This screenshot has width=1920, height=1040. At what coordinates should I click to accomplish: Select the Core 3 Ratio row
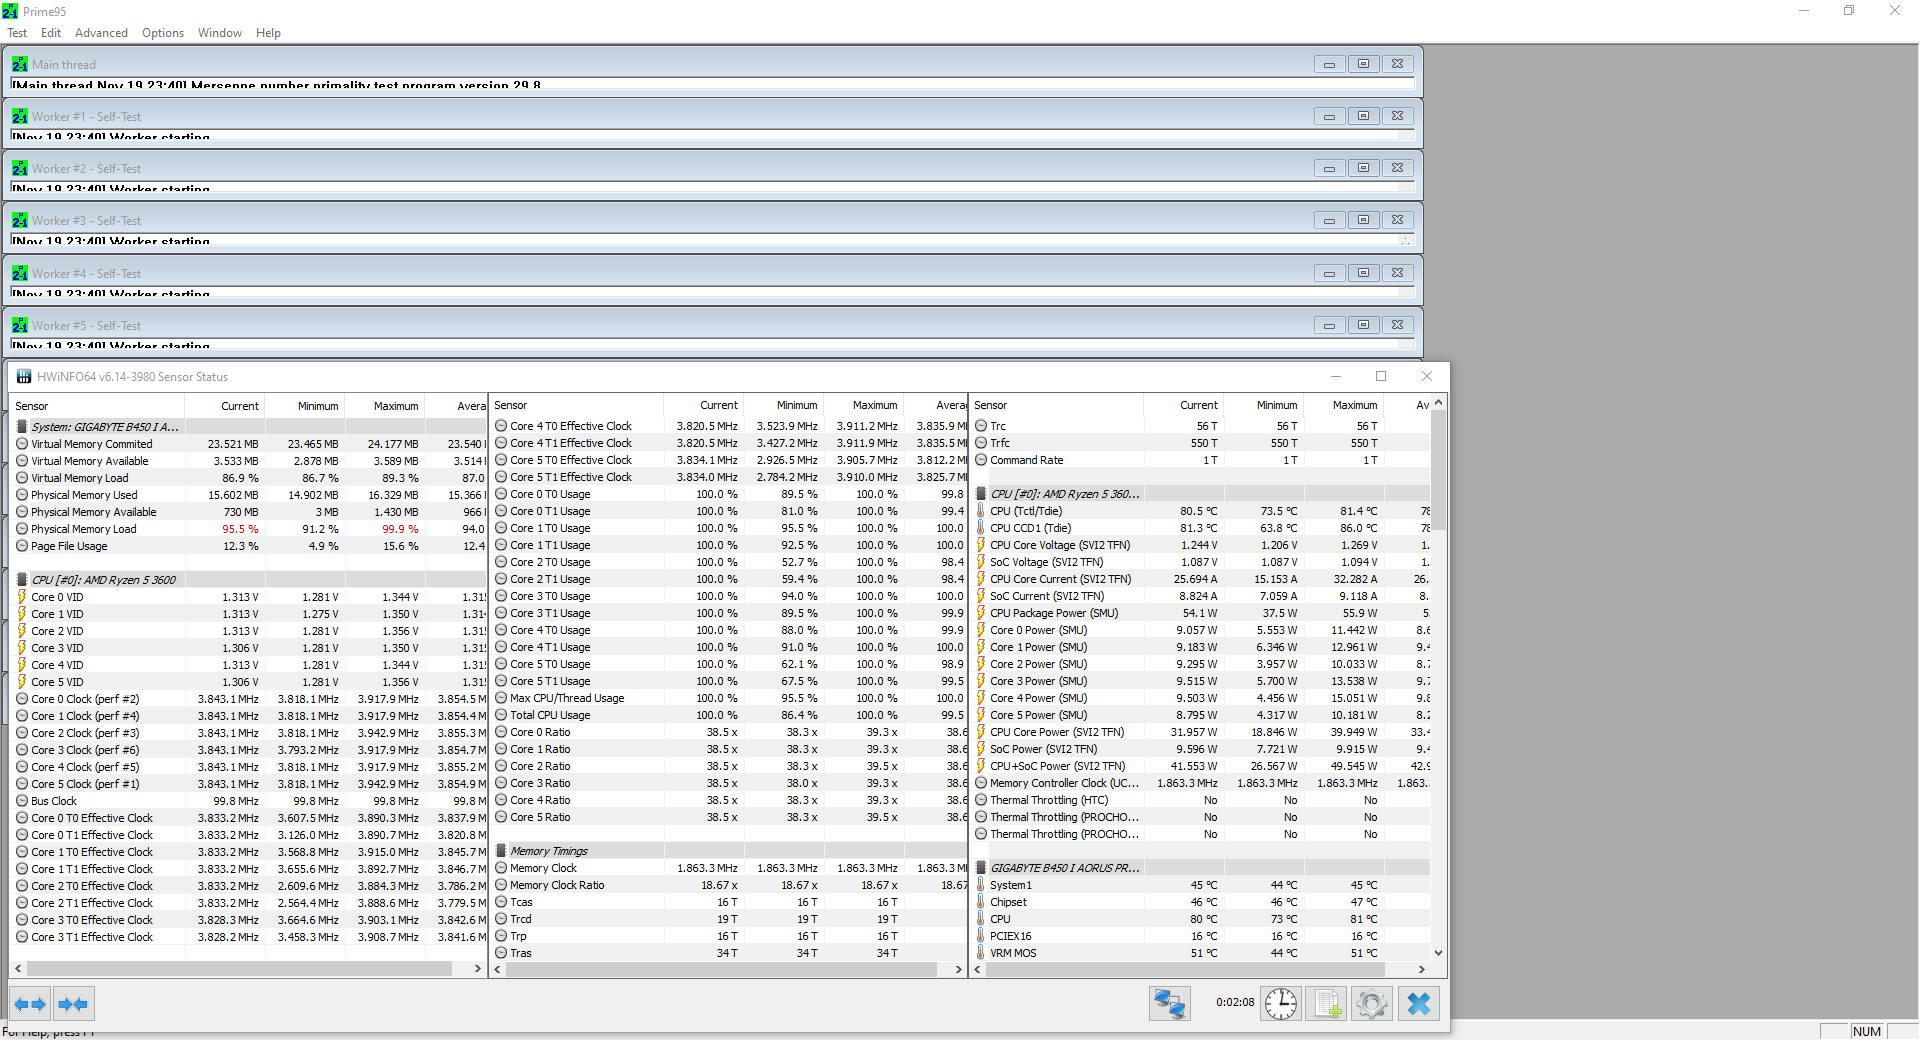(729, 783)
